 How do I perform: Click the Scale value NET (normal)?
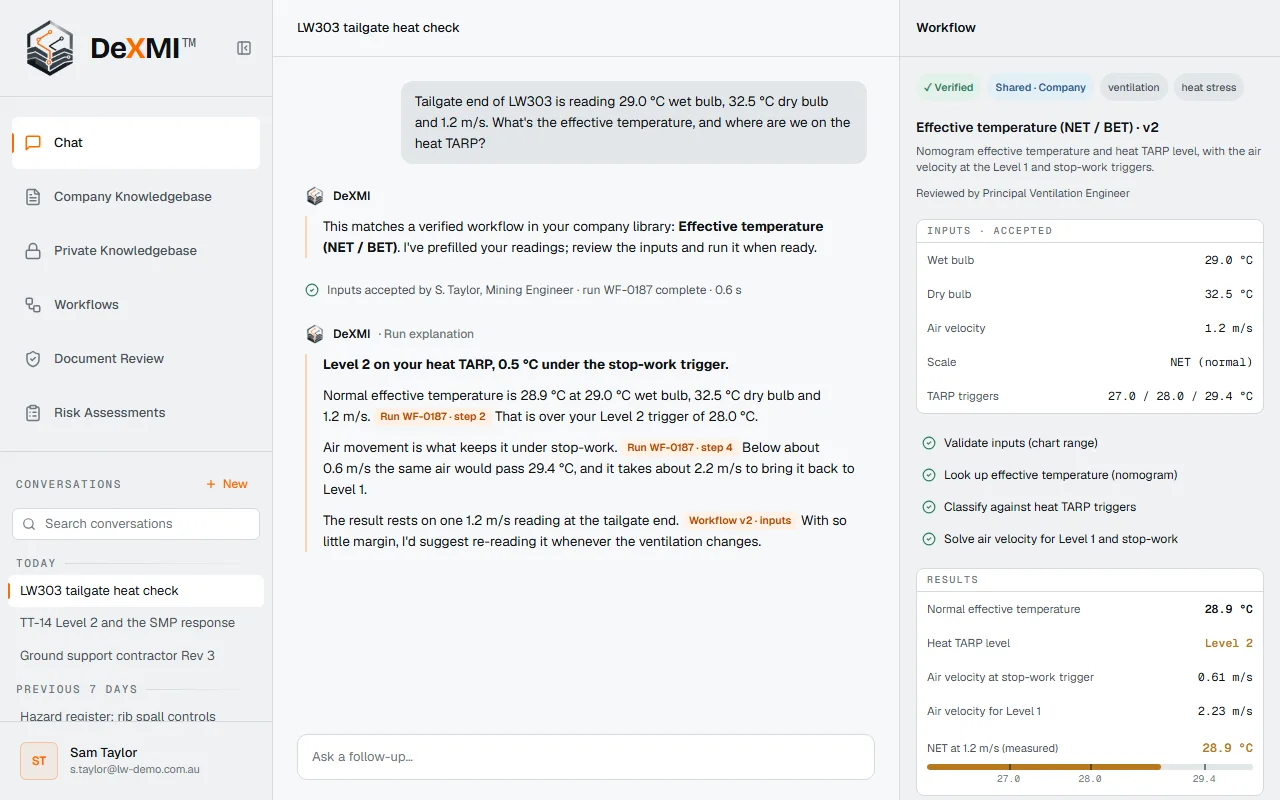(1211, 362)
